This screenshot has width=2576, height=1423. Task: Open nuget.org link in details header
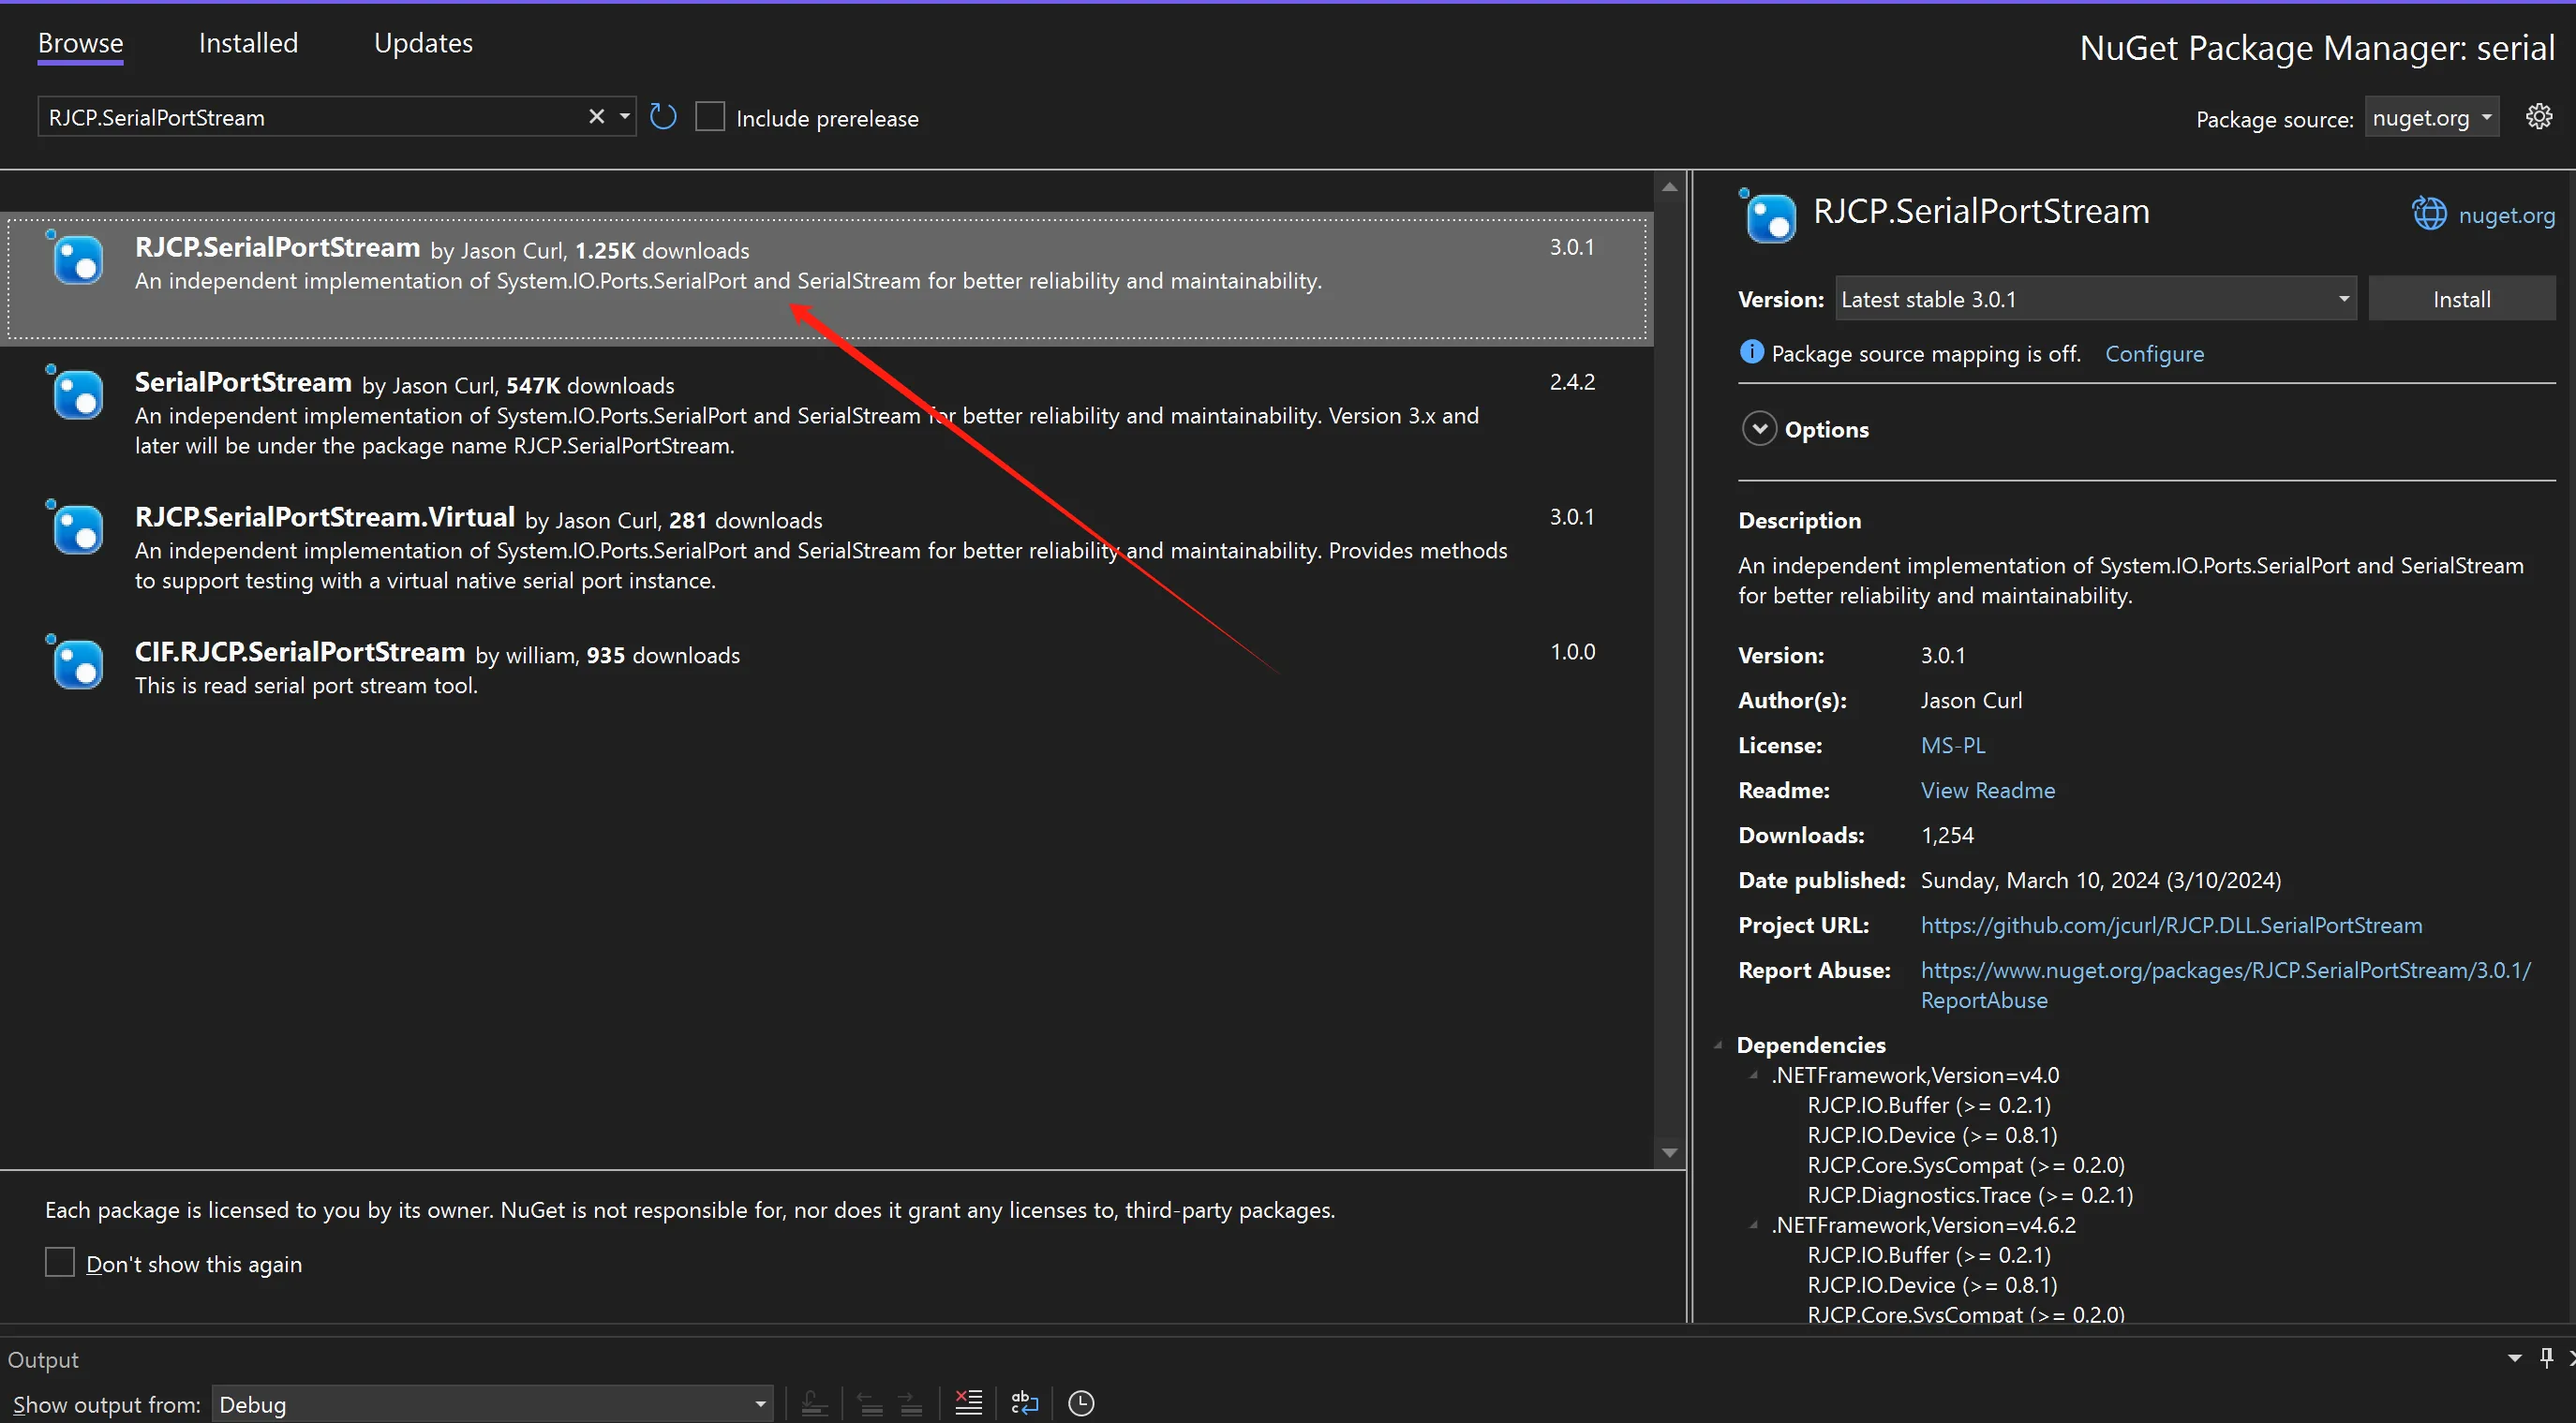(x=2506, y=215)
